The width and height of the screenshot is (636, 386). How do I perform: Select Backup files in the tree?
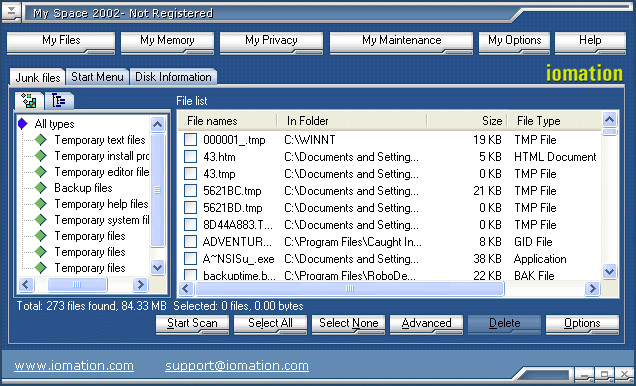(83, 188)
